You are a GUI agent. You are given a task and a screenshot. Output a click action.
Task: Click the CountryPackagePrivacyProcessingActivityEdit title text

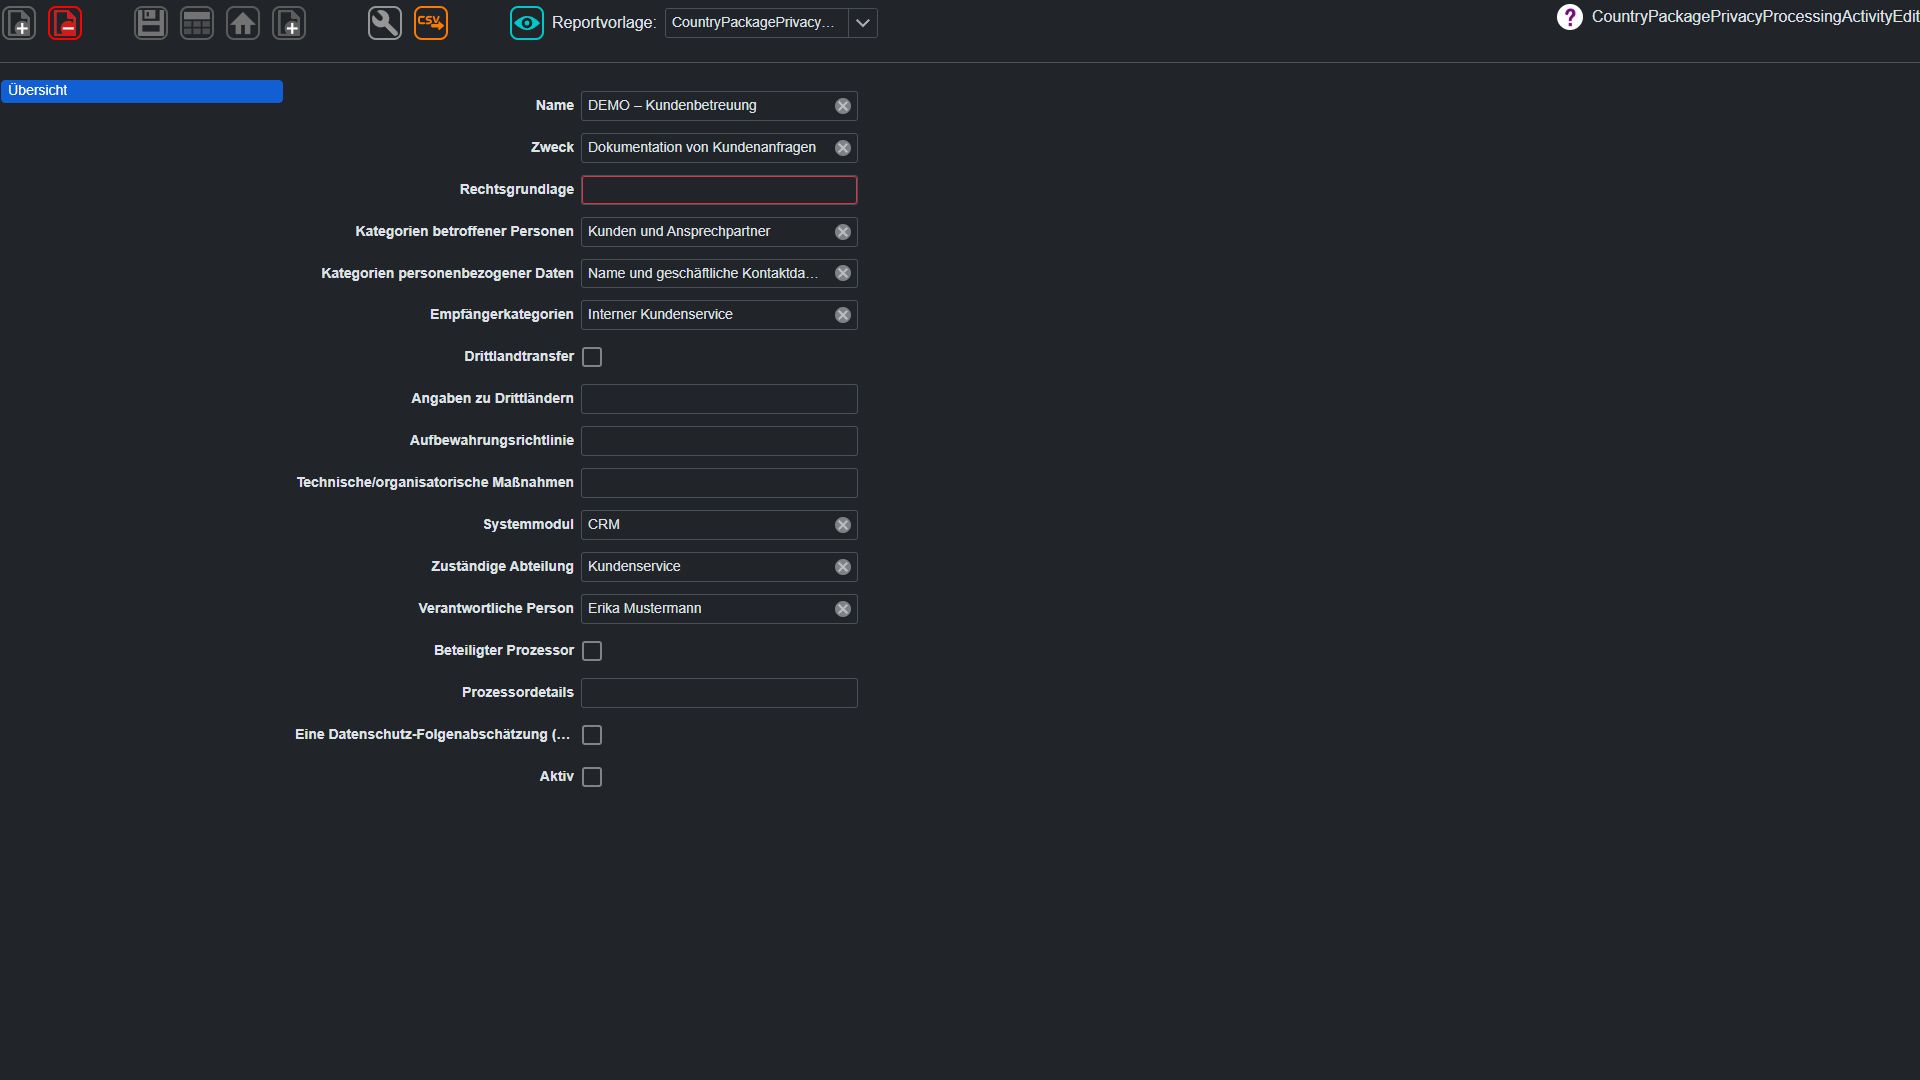1755,17
